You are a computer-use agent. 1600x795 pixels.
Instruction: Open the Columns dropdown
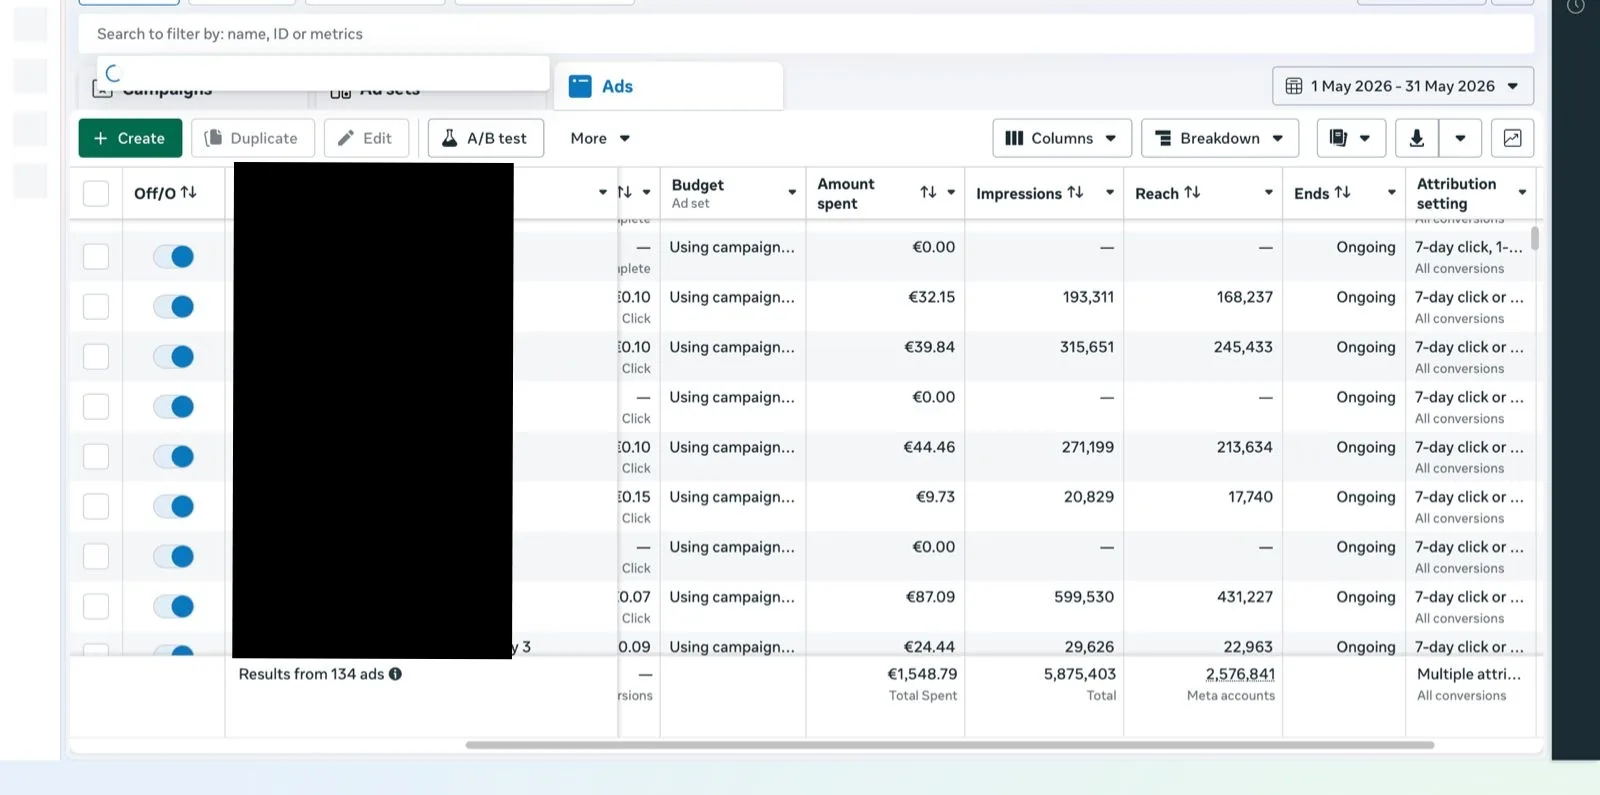coord(1062,138)
